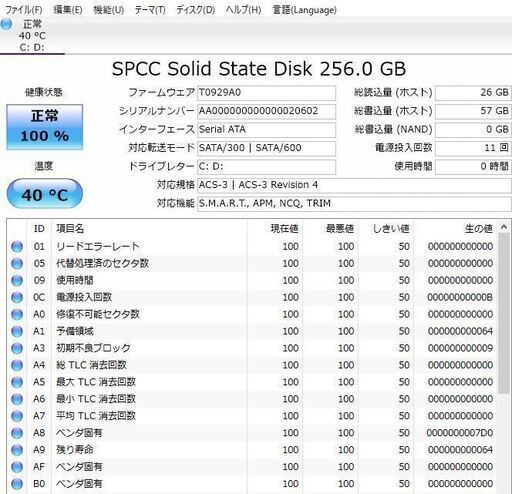Click the status icon for row A5

[17, 382]
